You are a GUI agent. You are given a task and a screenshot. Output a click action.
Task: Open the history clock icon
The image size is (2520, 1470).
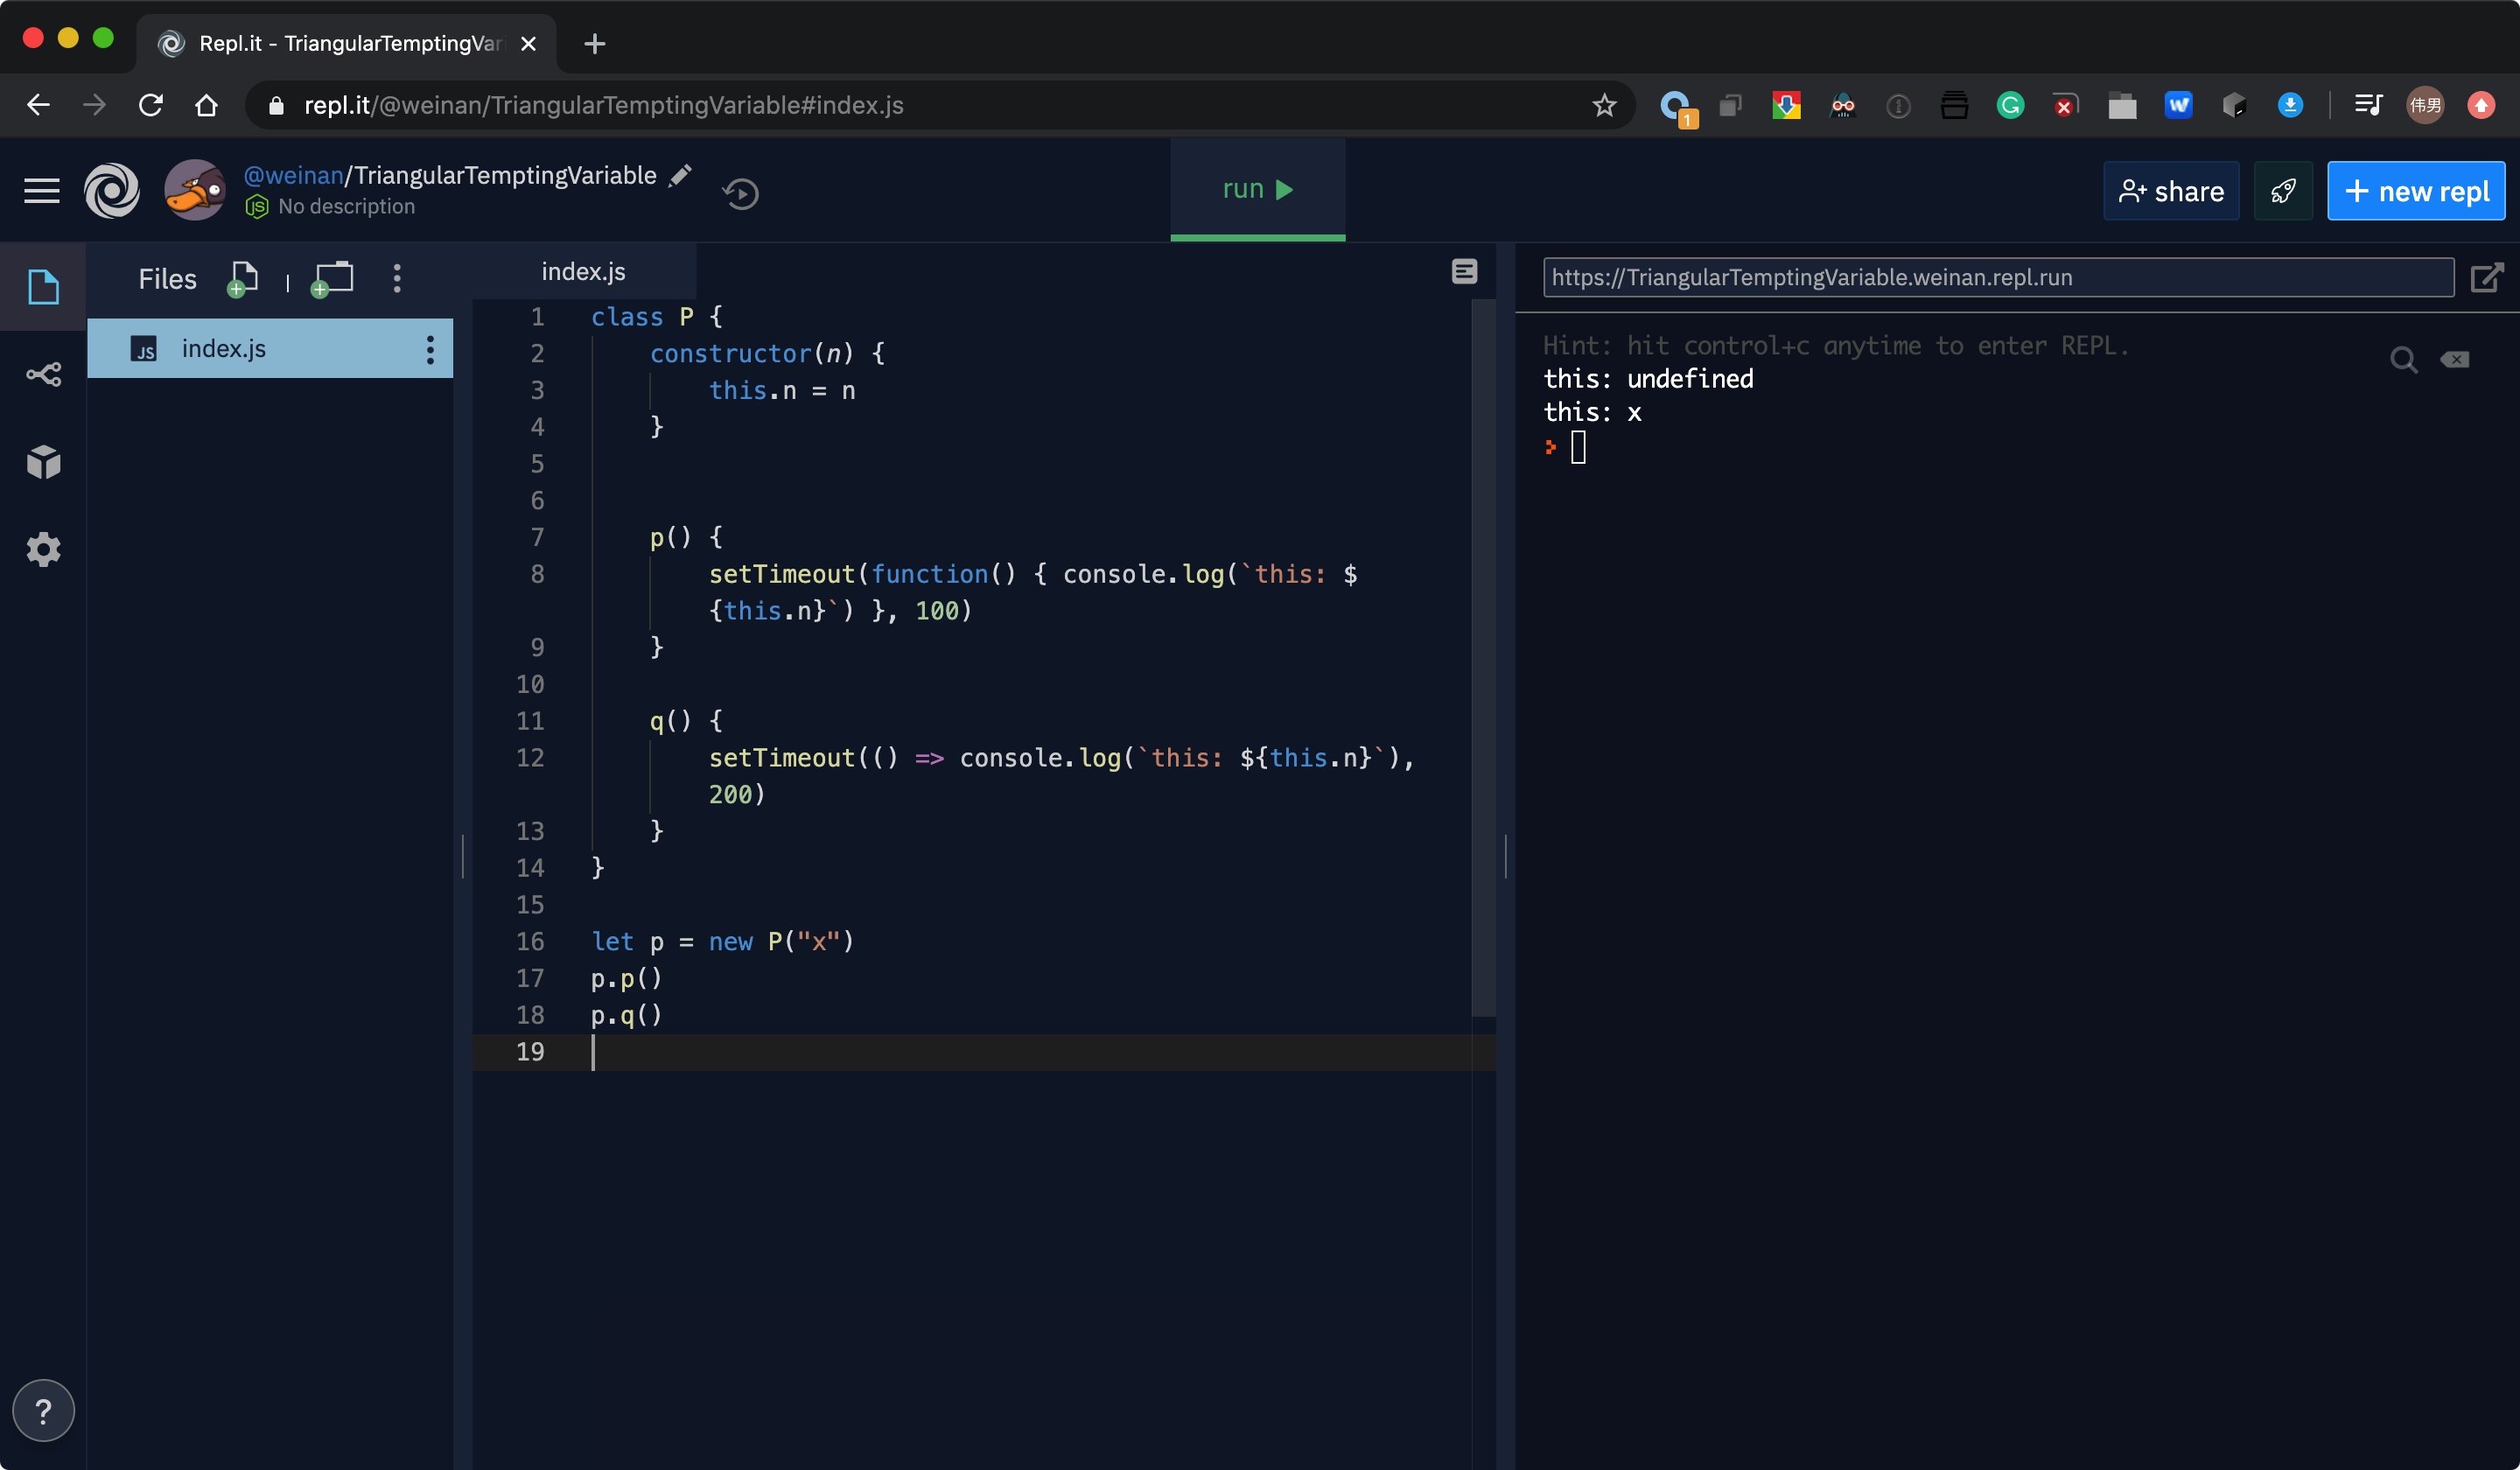coord(740,193)
